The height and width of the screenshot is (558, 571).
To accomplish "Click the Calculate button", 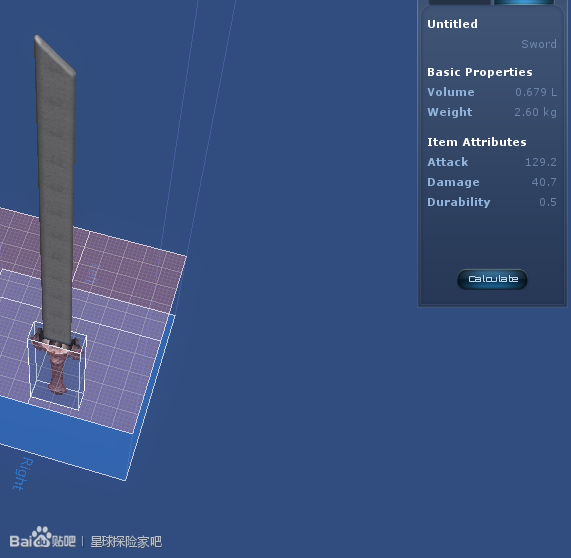I will (x=492, y=279).
